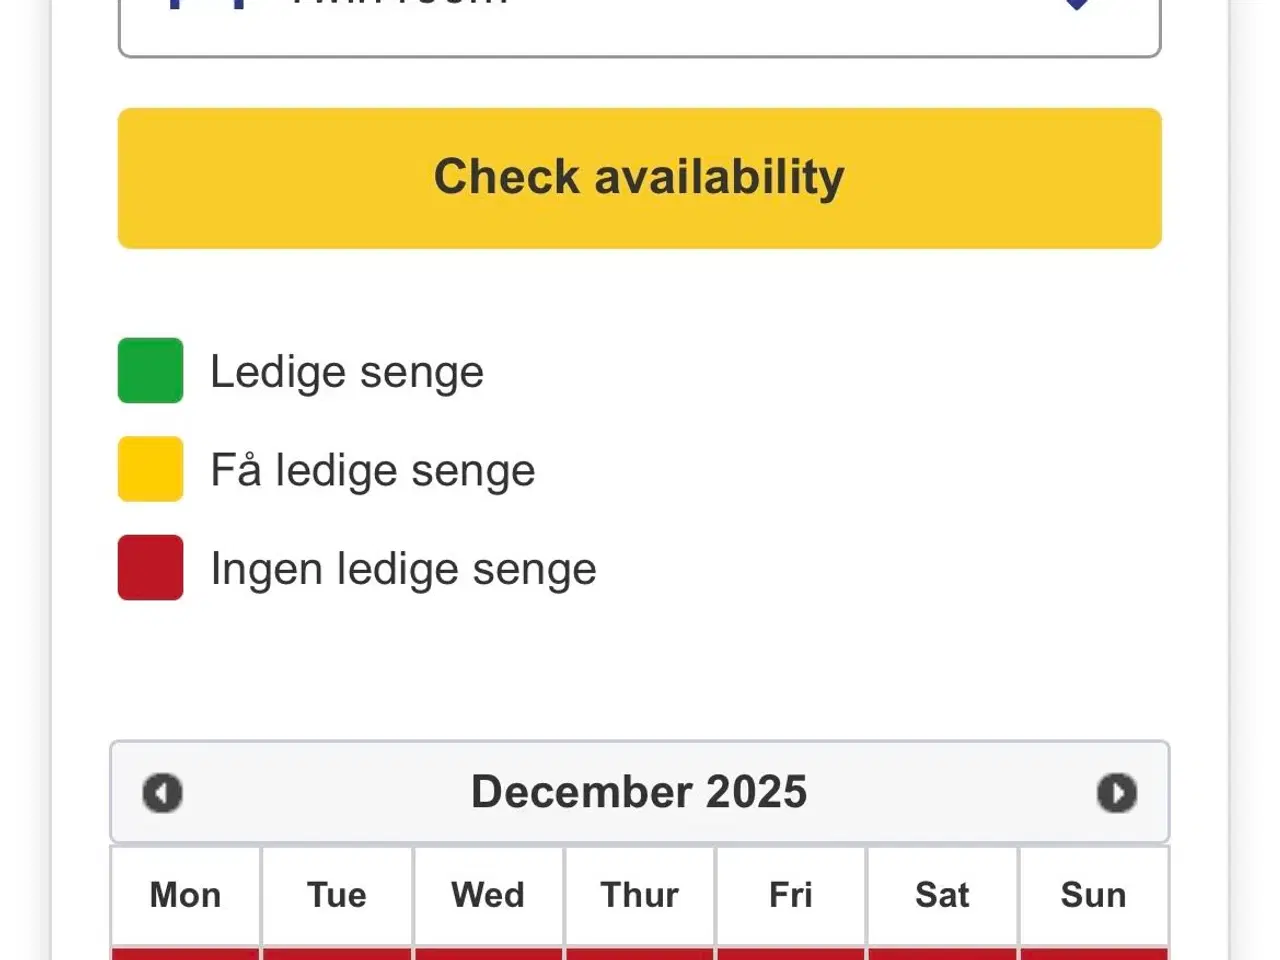
Task: Click the December 2025 calendar title
Action: pyautogui.click(x=639, y=792)
